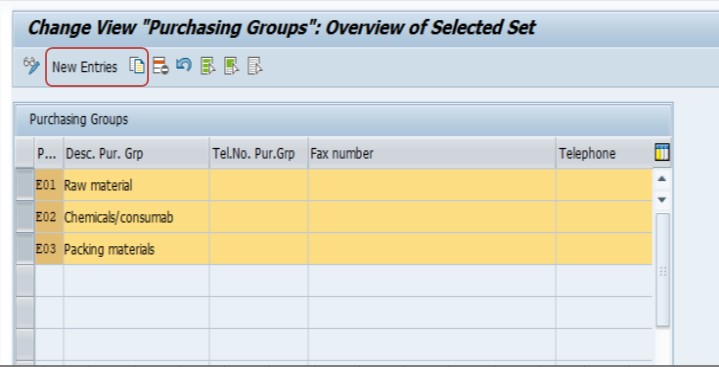
Task: Click the Display/Change toggle pencil icon
Action: click(32, 67)
